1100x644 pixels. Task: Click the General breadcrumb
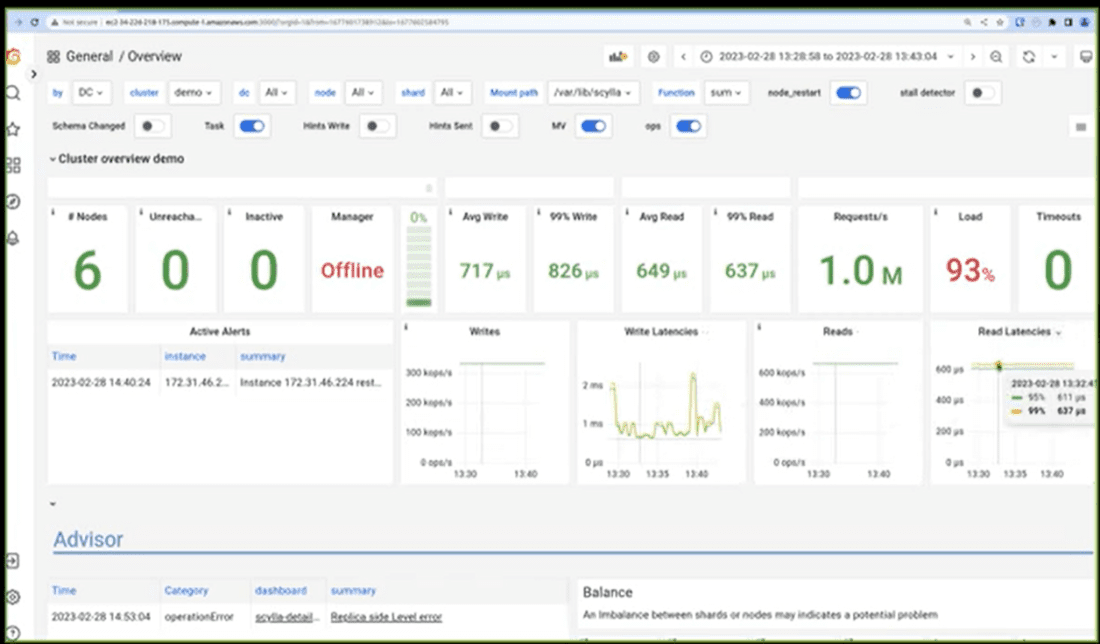[89, 57]
